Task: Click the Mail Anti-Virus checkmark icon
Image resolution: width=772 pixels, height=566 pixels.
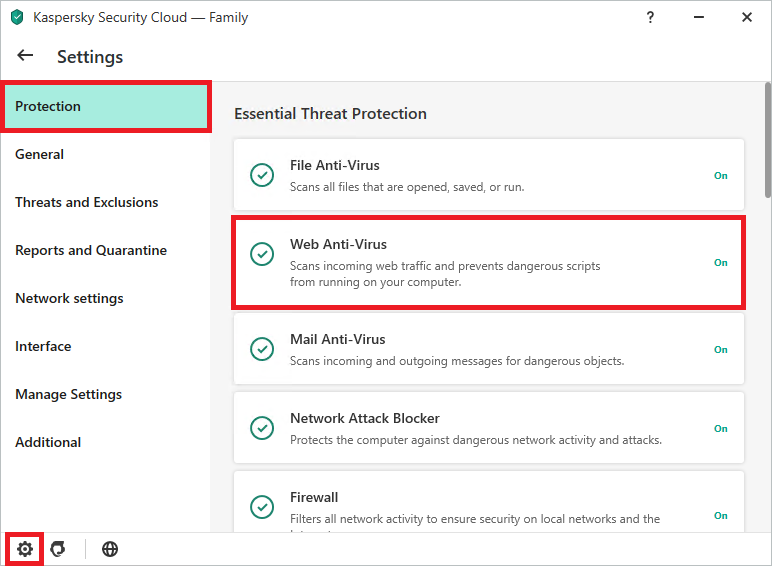Action: click(x=262, y=349)
